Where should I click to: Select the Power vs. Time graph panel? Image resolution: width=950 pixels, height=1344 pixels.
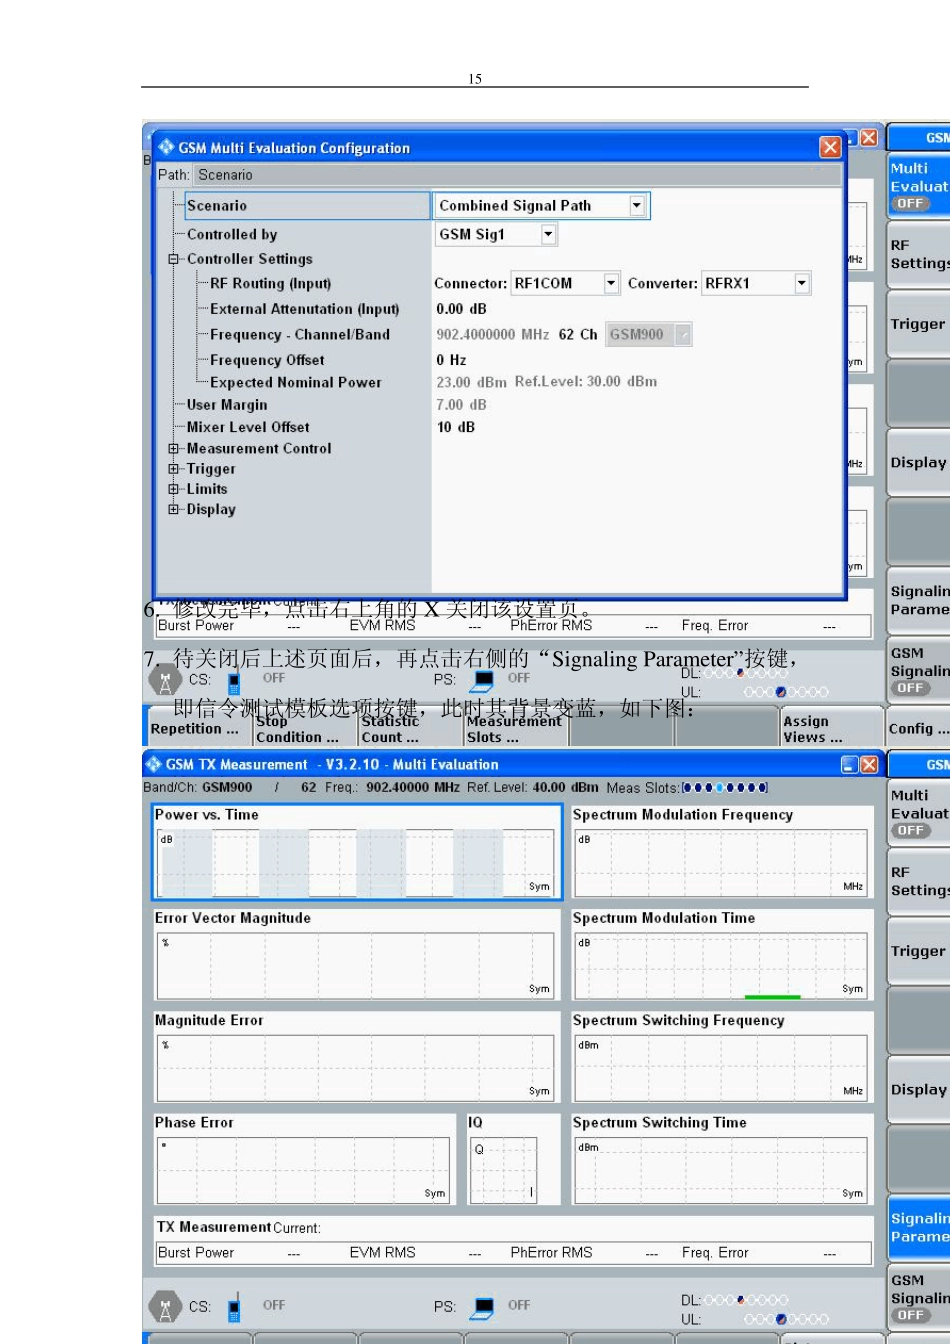coord(357,853)
